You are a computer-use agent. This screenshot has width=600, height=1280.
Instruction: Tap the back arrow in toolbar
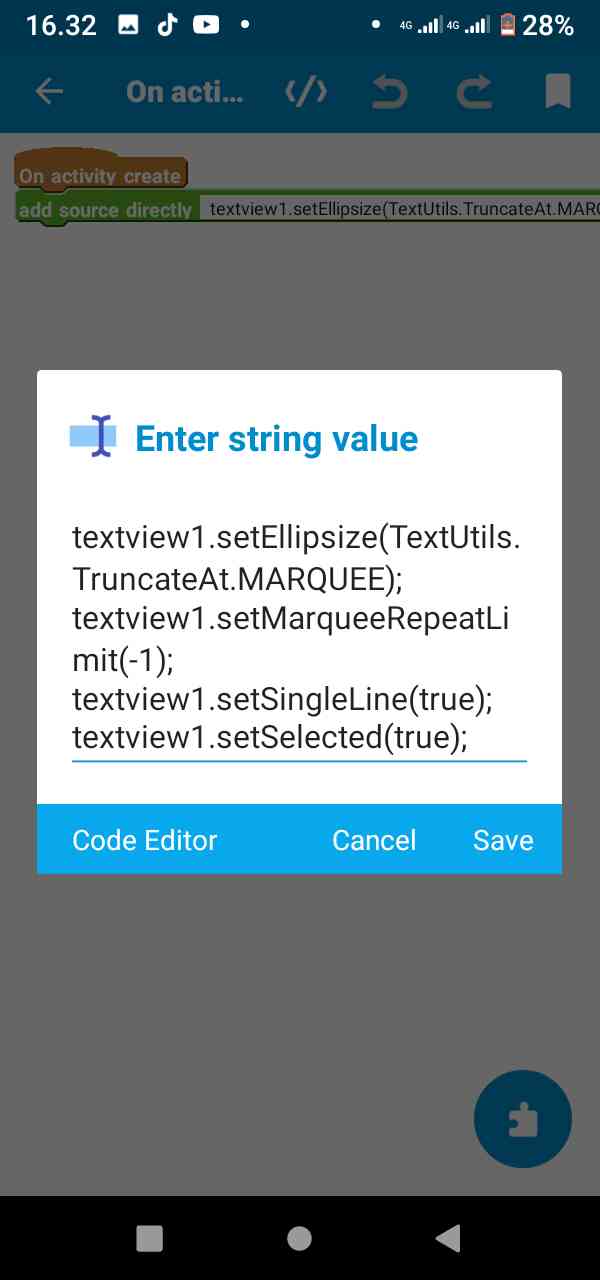(49, 92)
